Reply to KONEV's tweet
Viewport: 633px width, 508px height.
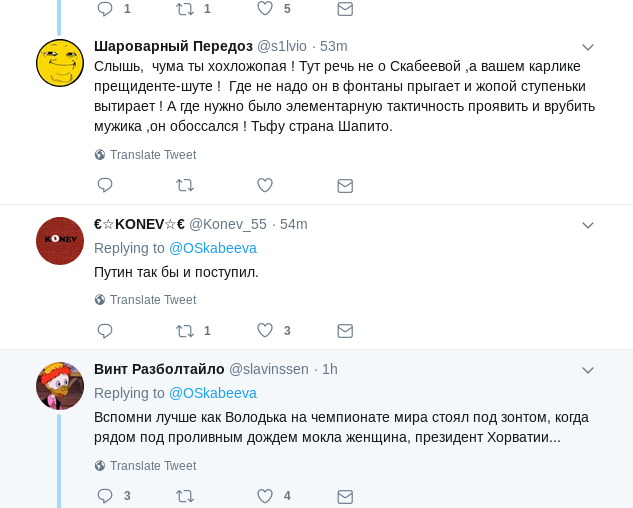click(105, 330)
